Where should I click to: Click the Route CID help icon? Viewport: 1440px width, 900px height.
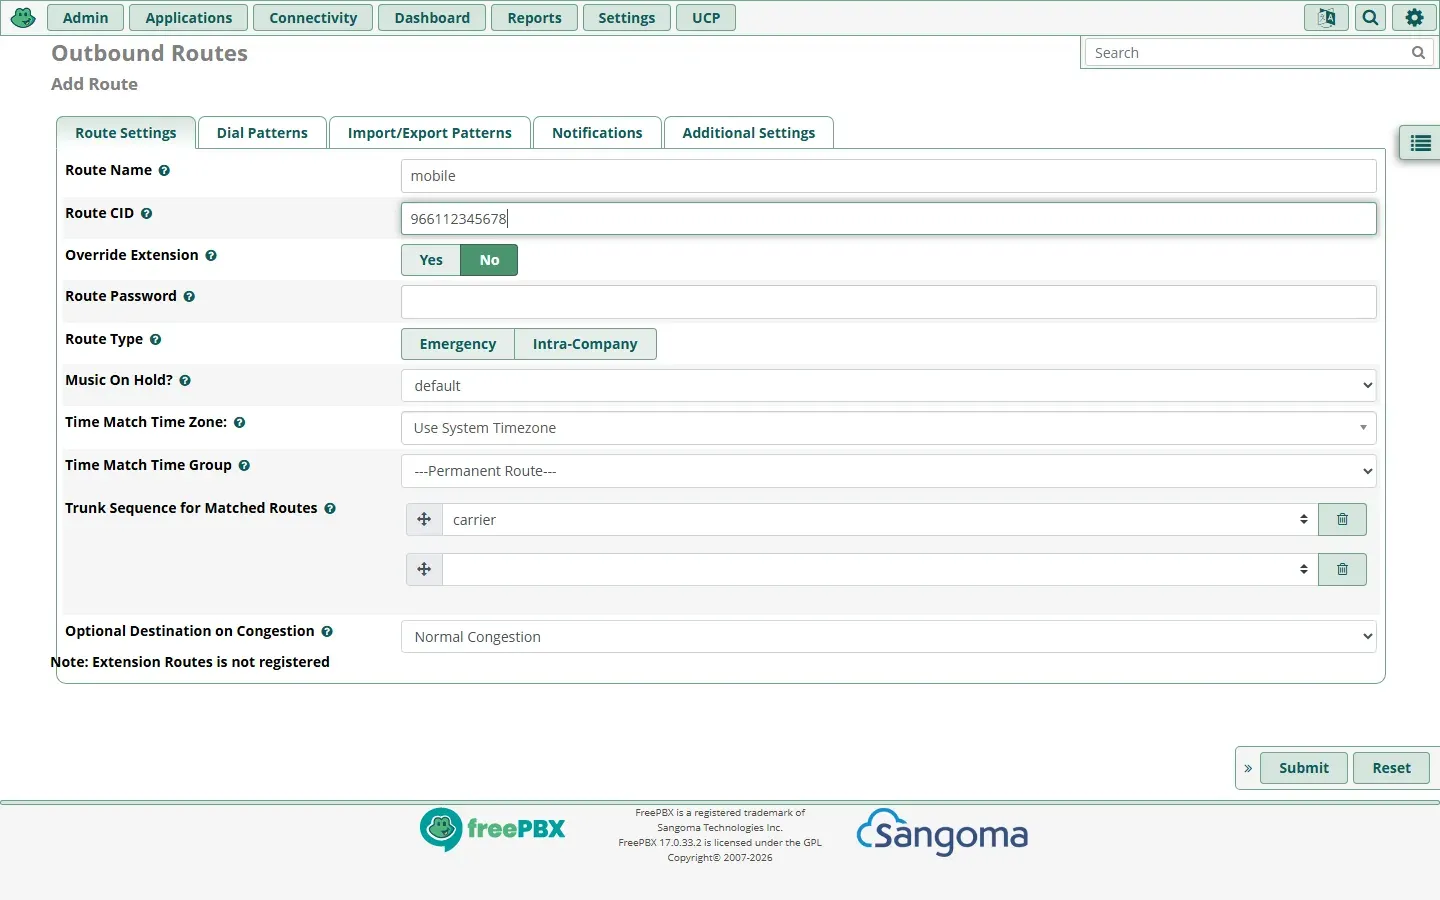tap(146, 214)
